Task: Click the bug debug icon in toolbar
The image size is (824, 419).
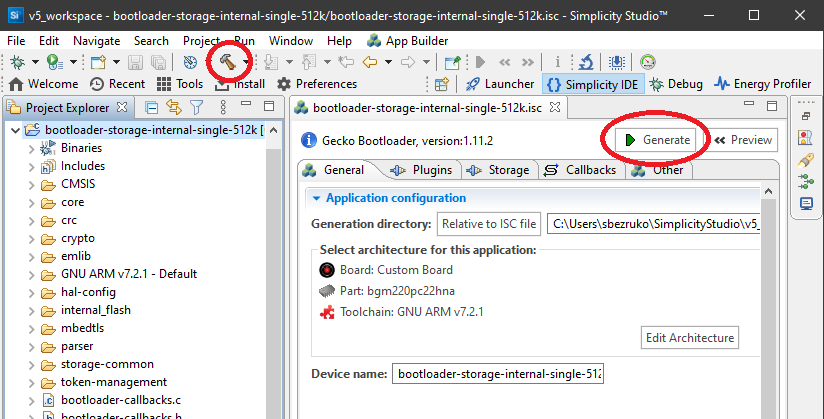Action: pos(17,63)
